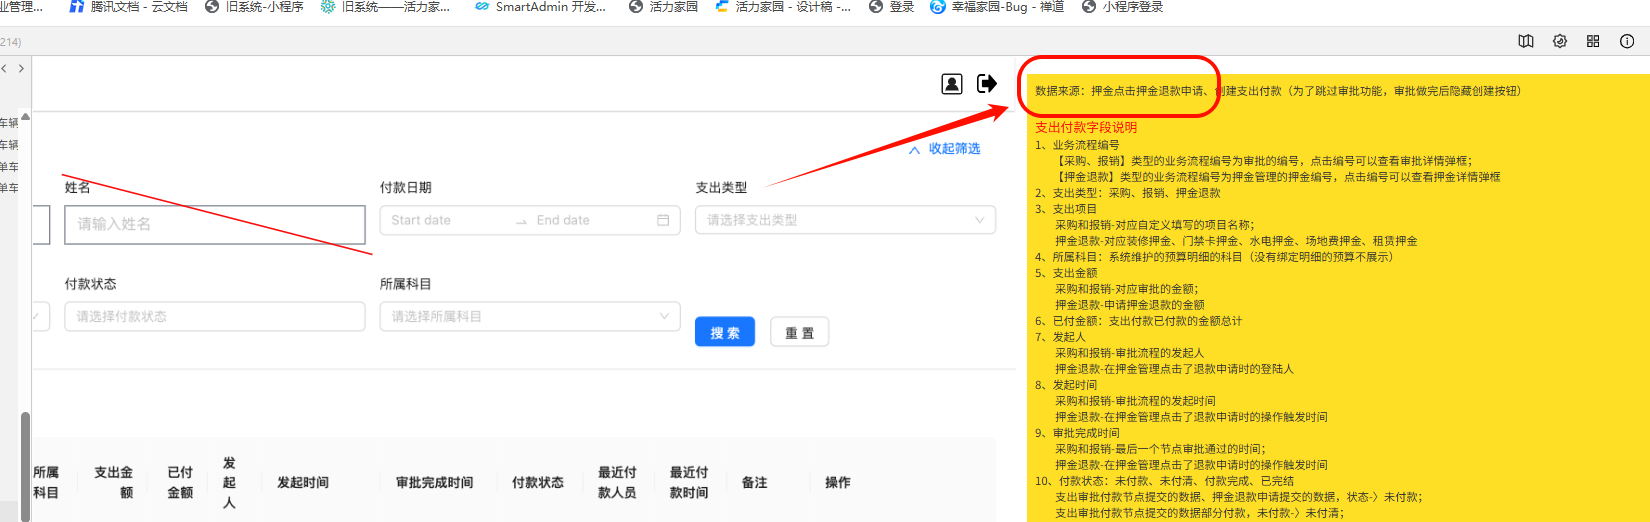This screenshot has height=522, width=1650.
Task: Click the 发起人 column header
Action: point(229,482)
